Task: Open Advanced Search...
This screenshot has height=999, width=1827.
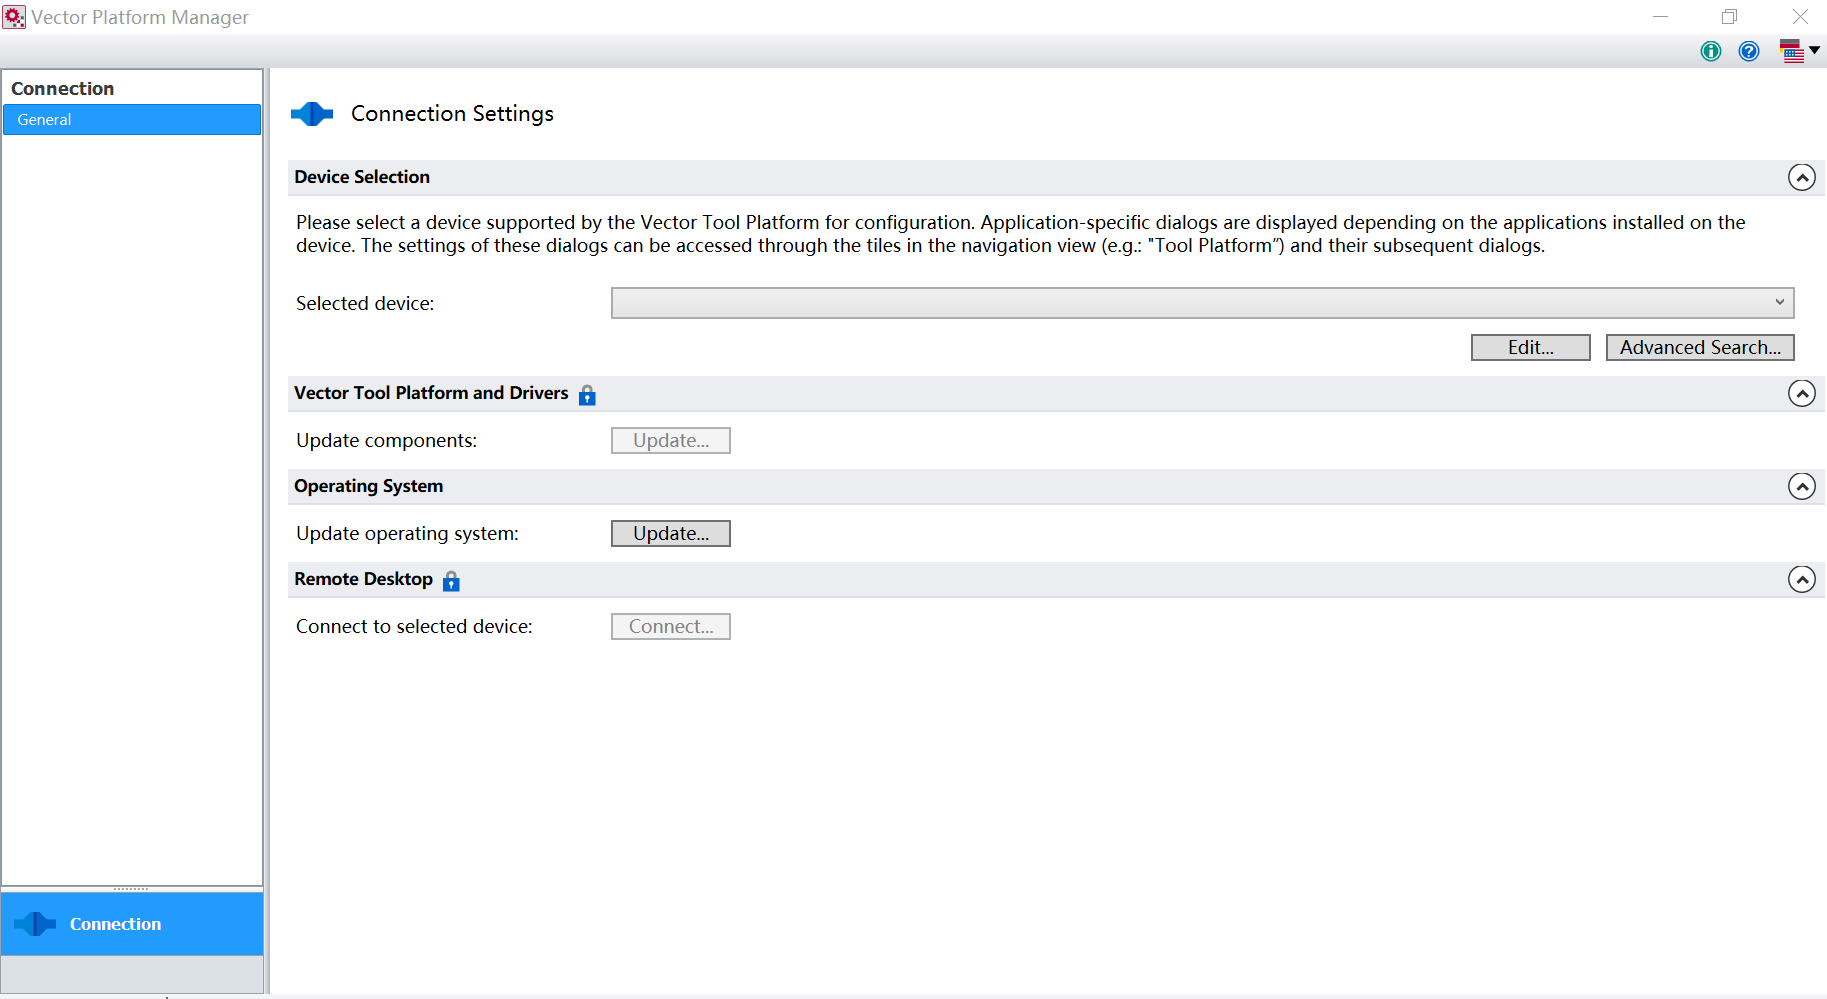Action: (1700, 347)
